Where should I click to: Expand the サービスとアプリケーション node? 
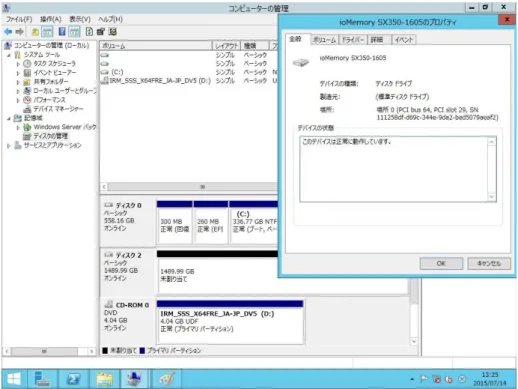tap(9, 146)
